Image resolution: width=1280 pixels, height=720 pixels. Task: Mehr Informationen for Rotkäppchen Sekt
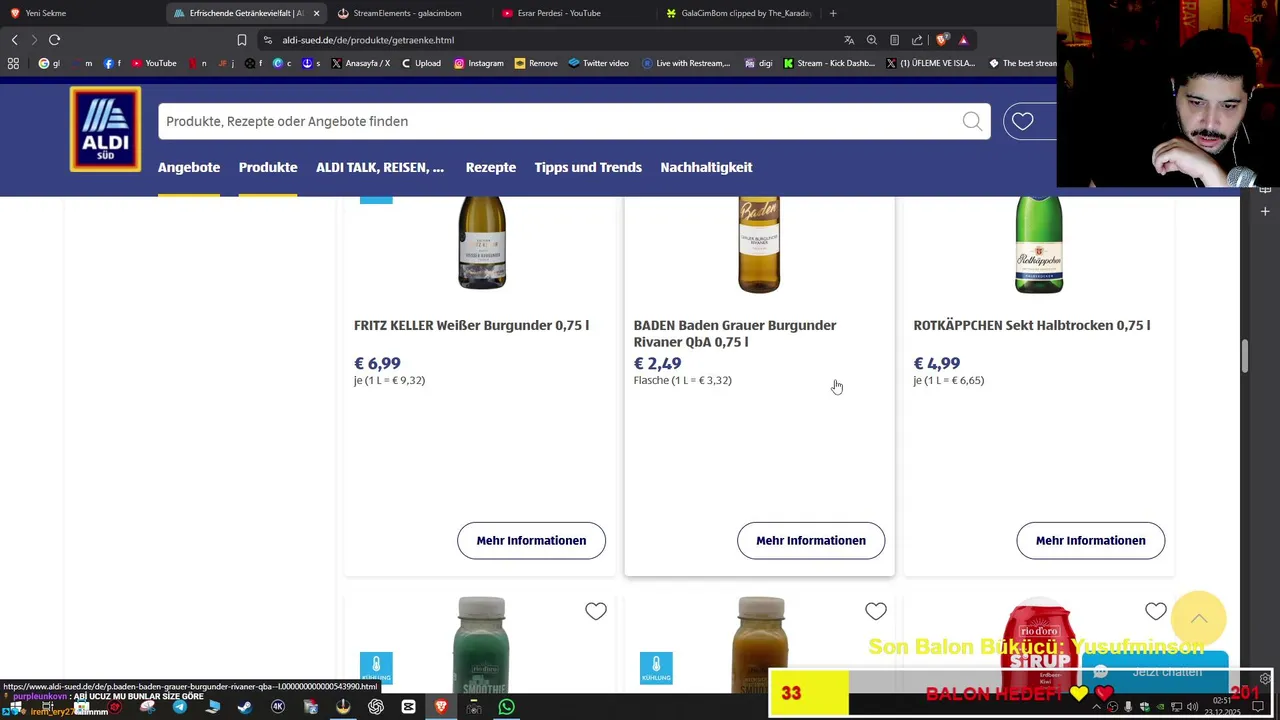pos(1091,540)
